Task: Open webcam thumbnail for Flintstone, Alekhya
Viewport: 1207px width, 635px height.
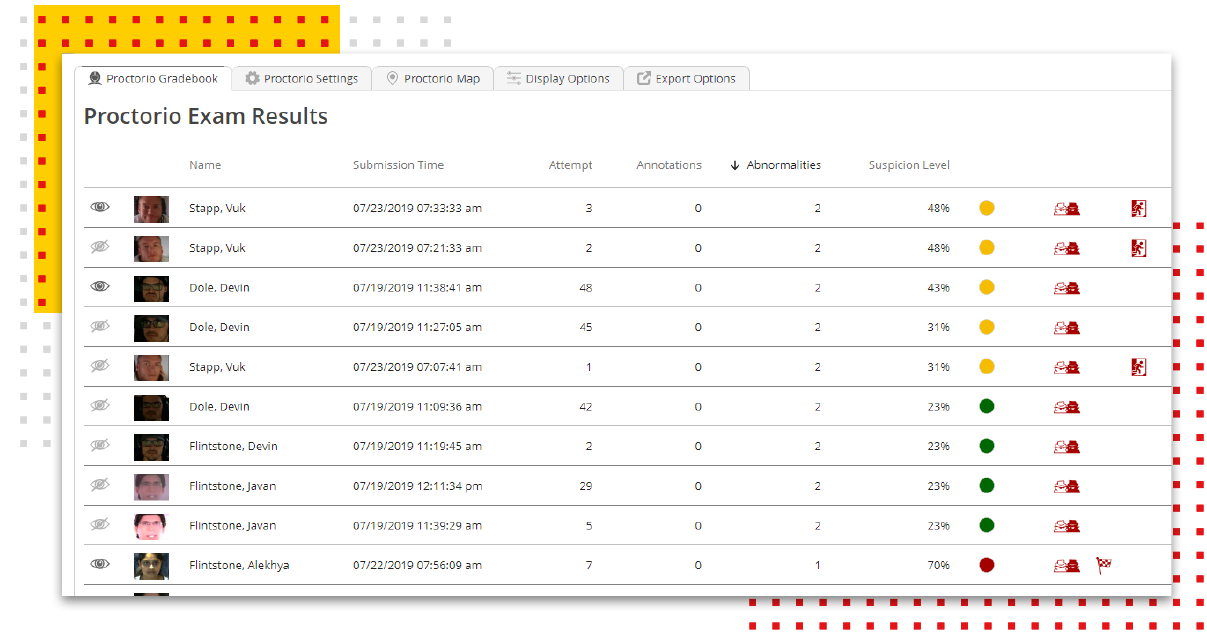Action: point(151,566)
